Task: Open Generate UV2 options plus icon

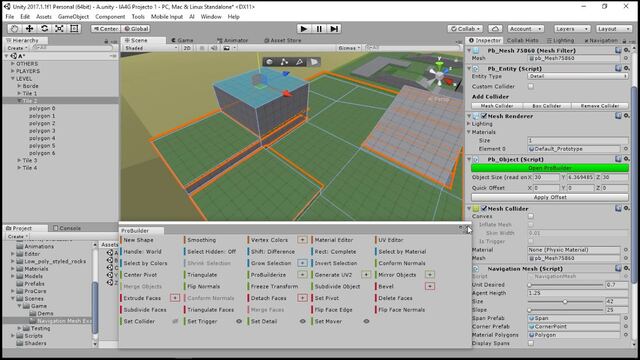Action: pyautogui.click(x=366, y=275)
